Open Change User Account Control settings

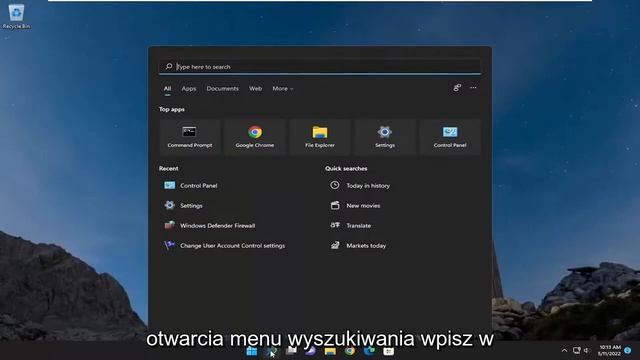click(224, 245)
